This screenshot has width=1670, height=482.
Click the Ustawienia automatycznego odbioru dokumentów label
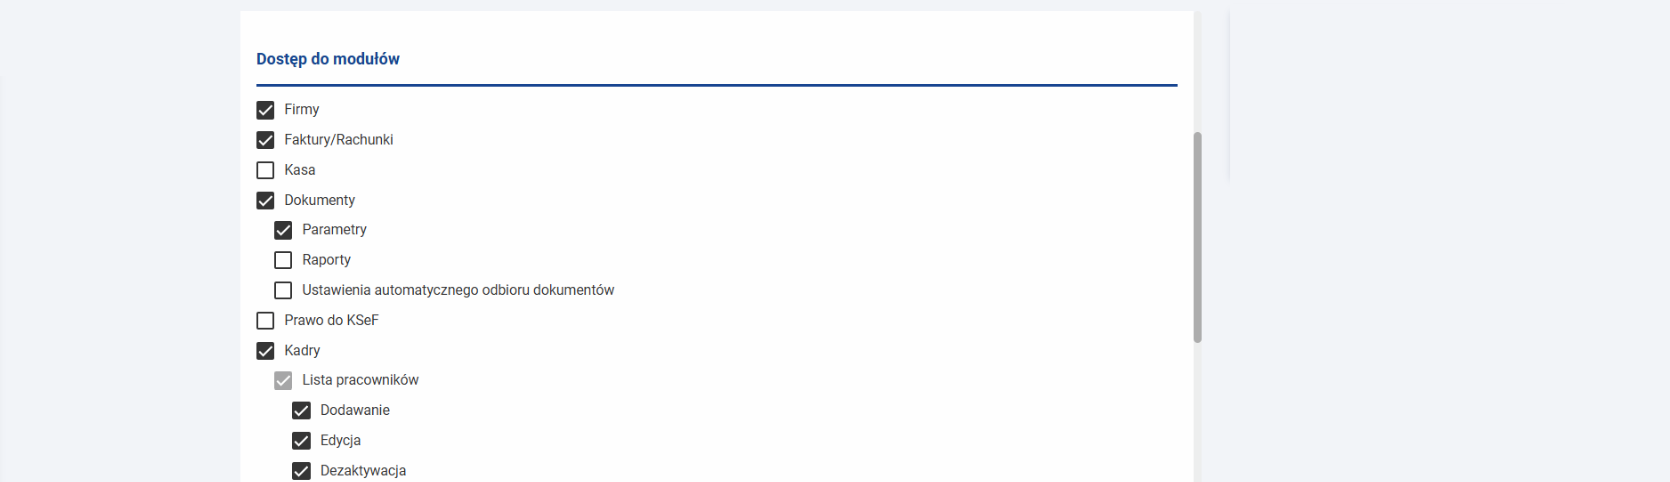tap(458, 290)
